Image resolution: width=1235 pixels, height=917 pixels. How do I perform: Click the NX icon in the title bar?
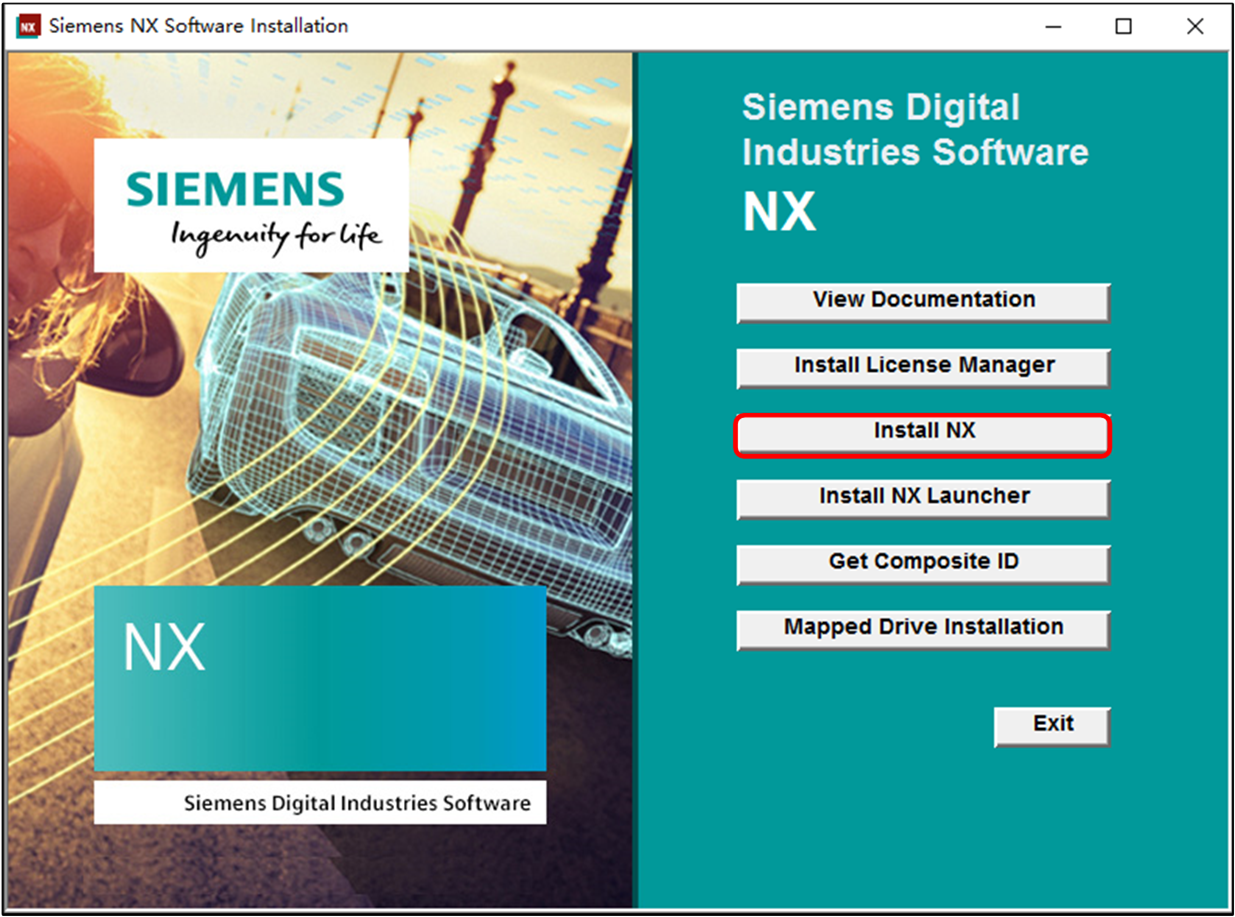tap(25, 26)
